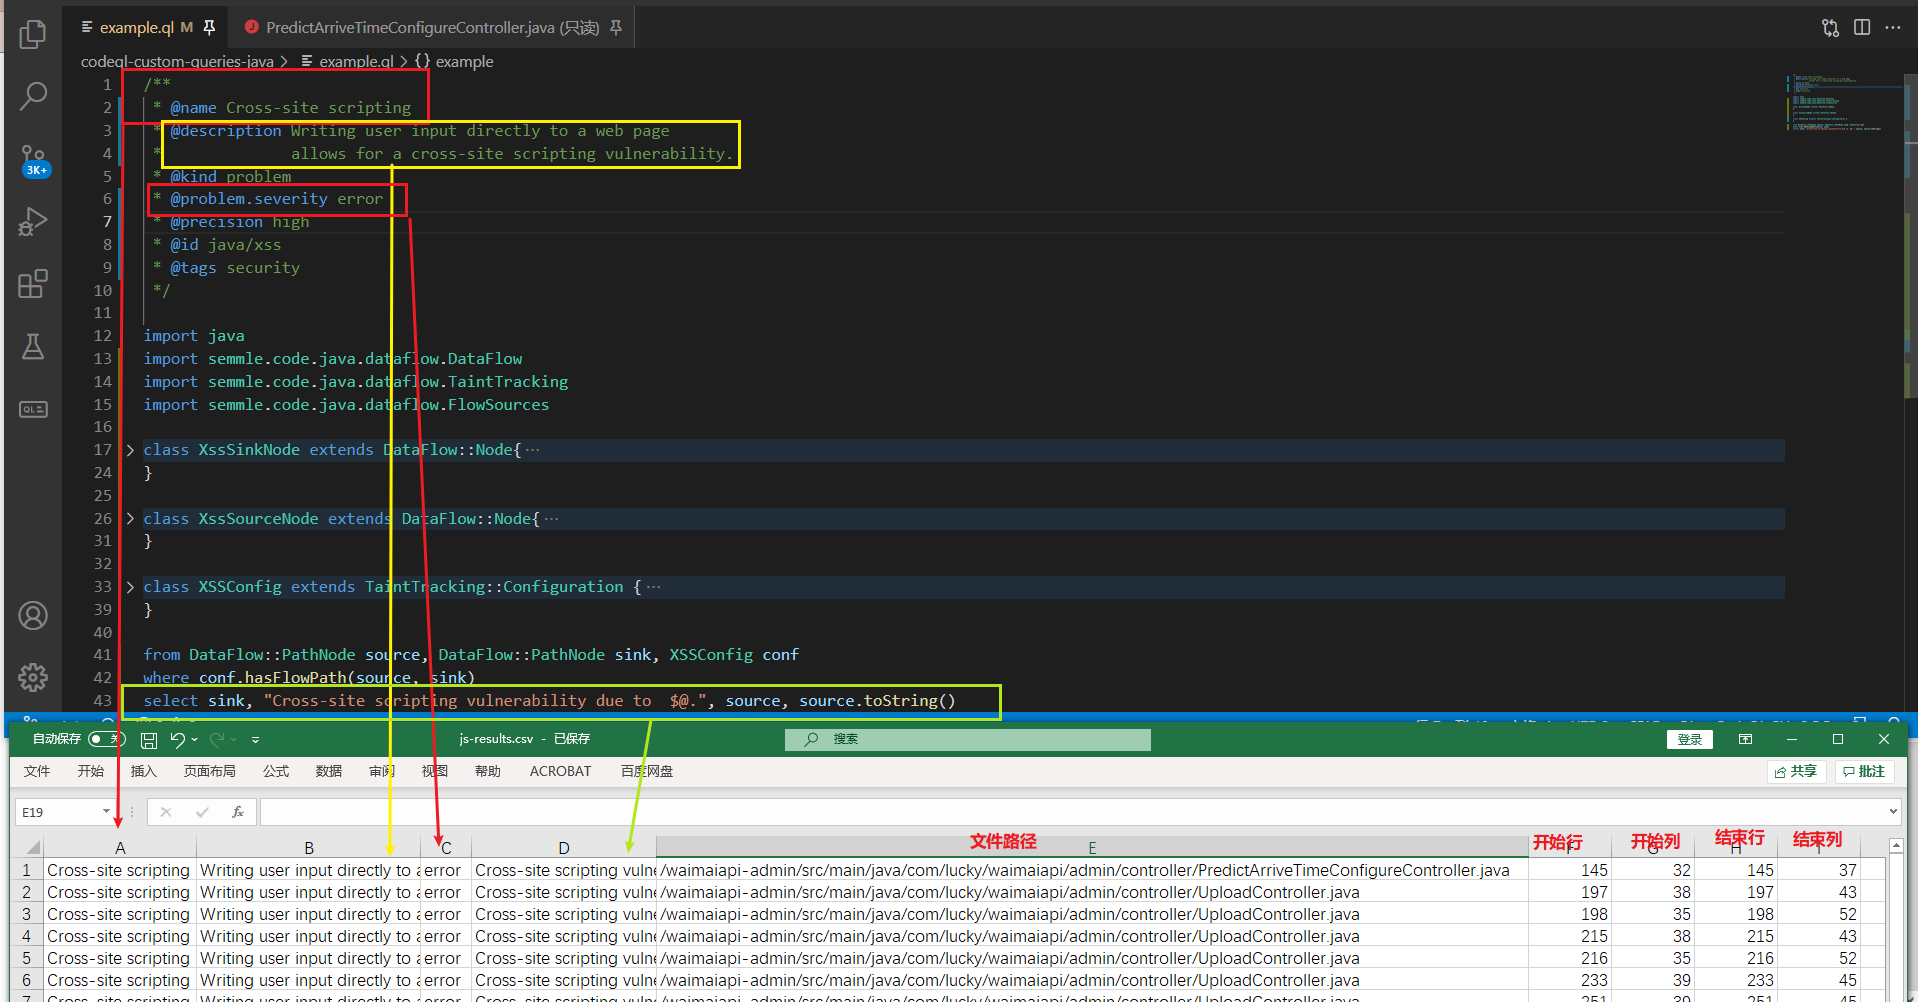Open the Excel 公式 ribbon tab
This screenshot has height=1002, width=1918.
276,771
